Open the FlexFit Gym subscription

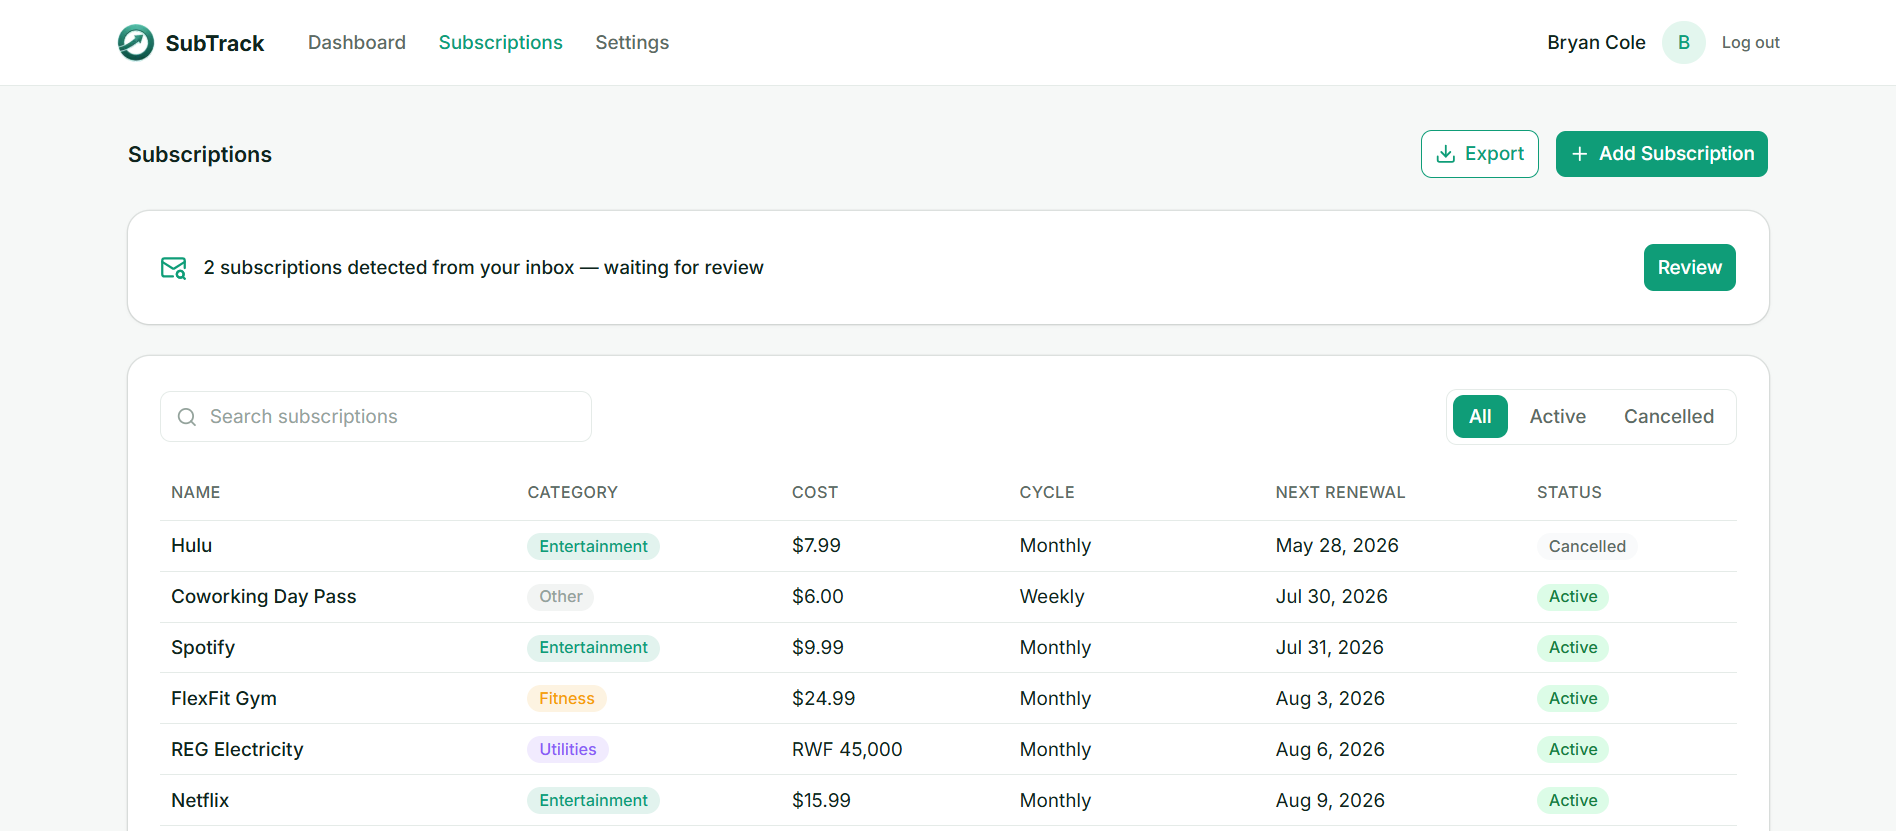(x=948, y=699)
